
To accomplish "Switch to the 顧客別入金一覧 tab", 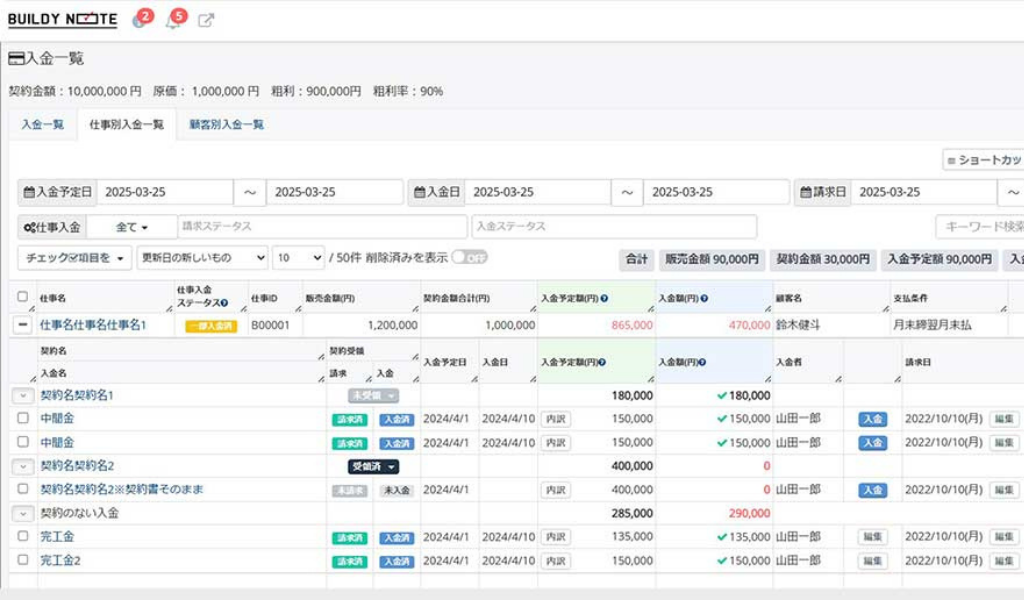I will 227,125.
